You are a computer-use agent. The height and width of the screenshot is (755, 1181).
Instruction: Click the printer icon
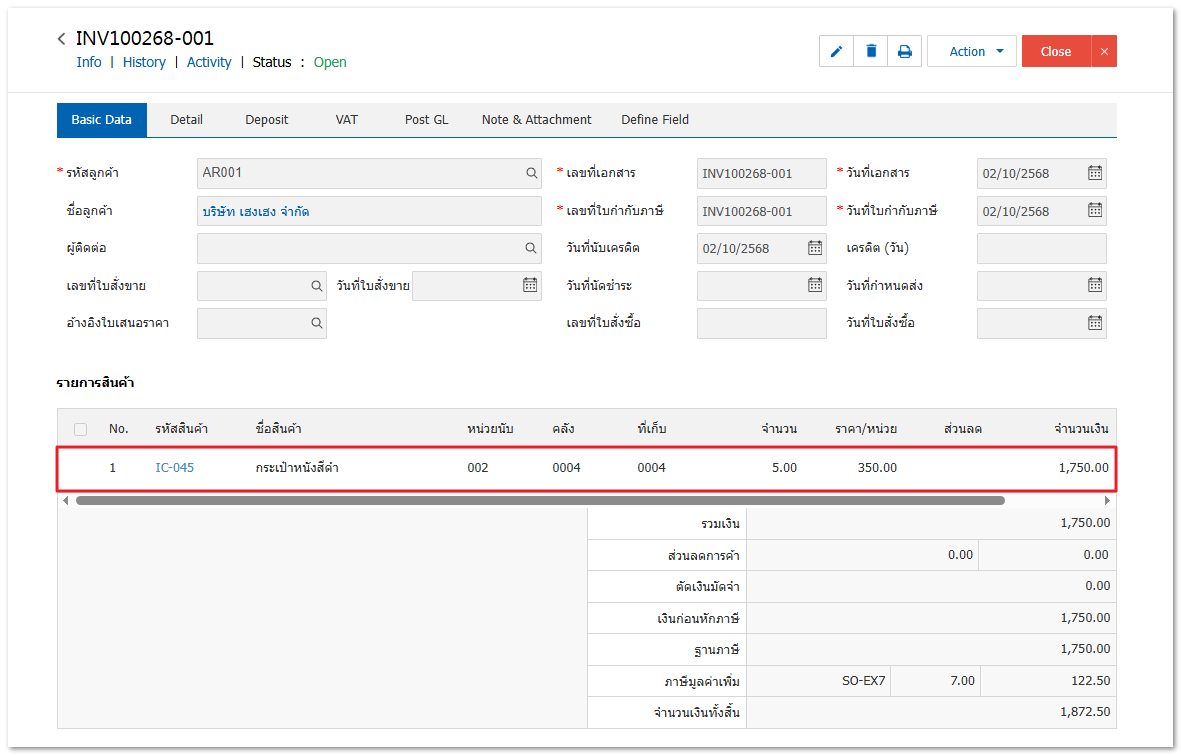pos(904,52)
